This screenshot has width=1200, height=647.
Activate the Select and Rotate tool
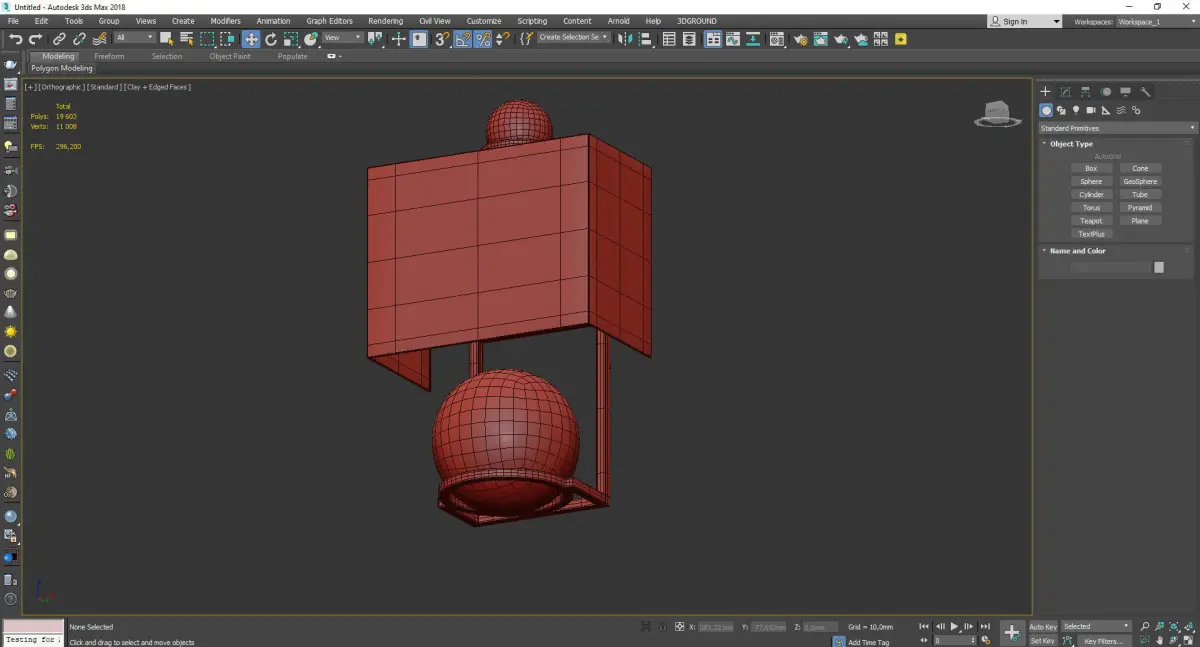(270, 39)
